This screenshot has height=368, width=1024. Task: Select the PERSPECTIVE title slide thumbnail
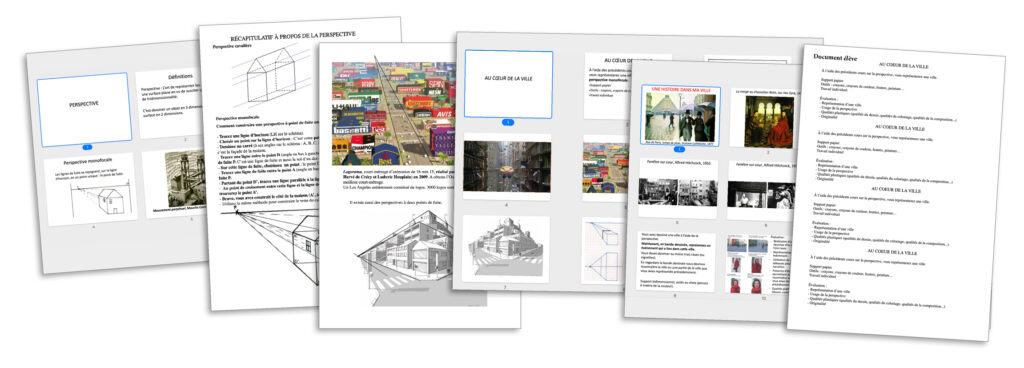tap(84, 109)
